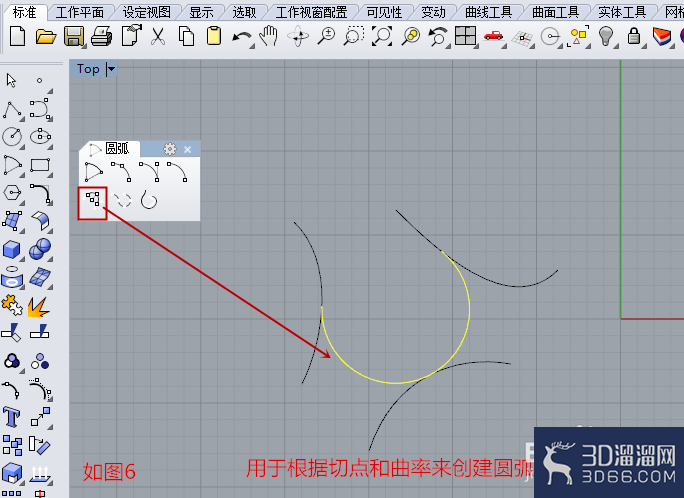This screenshot has height=498, width=684.
Task: Close the 圆弧 floating panel
Action: click(188, 150)
